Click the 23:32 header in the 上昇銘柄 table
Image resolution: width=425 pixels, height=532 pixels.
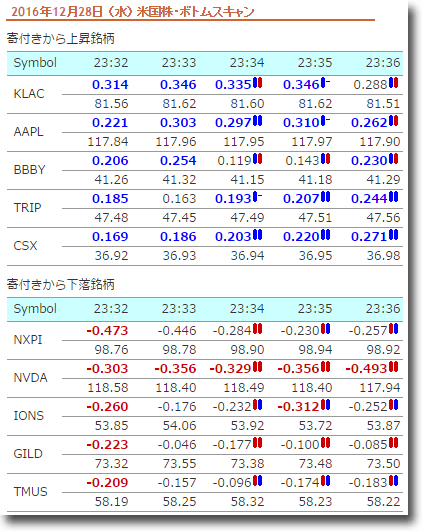point(111,63)
